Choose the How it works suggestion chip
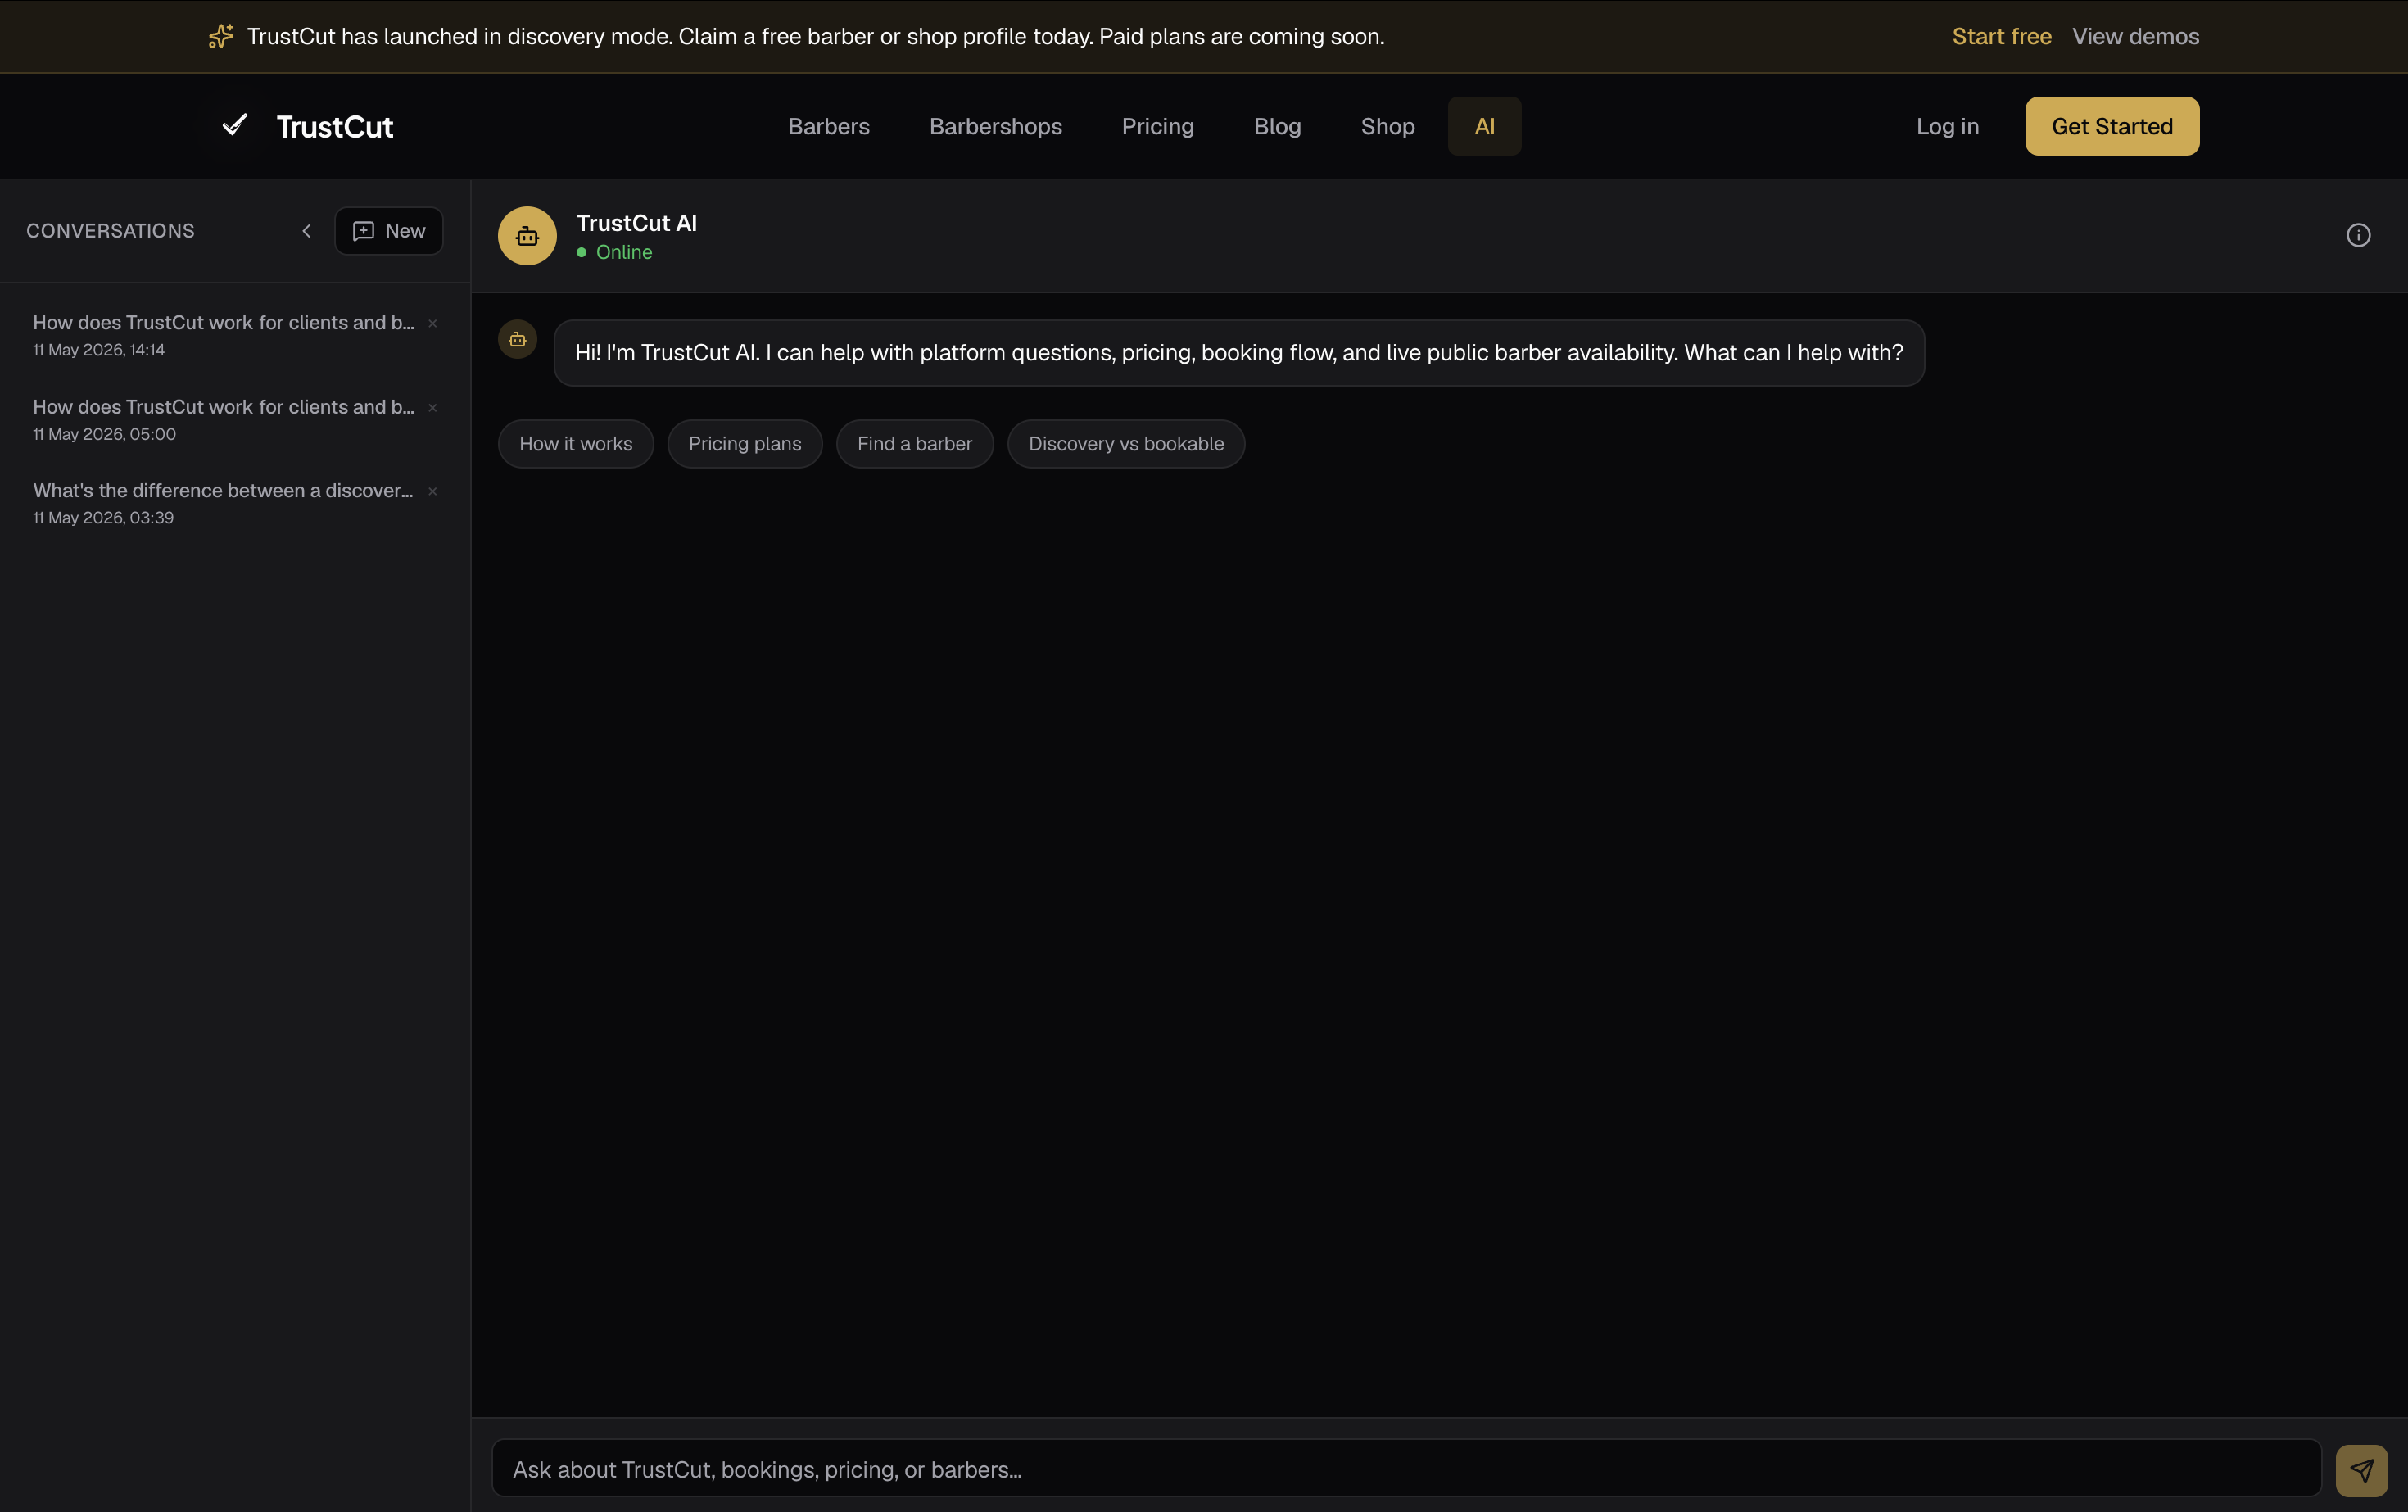2408x1512 pixels. pyautogui.click(x=575, y=444)
